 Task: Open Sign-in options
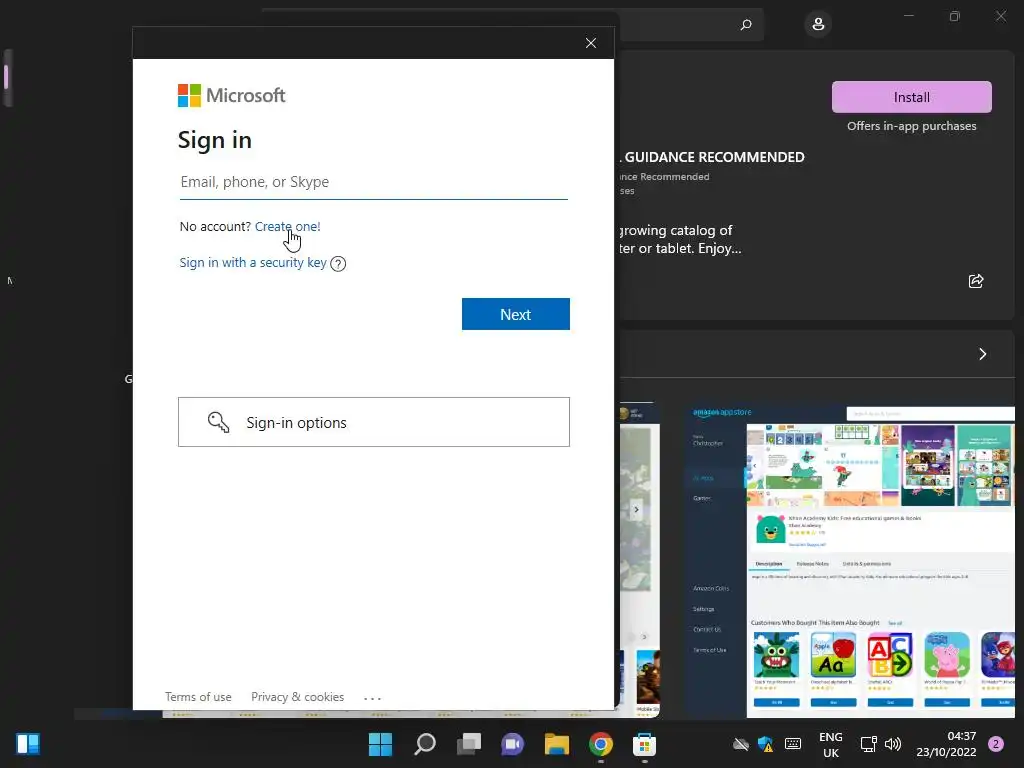374,422
